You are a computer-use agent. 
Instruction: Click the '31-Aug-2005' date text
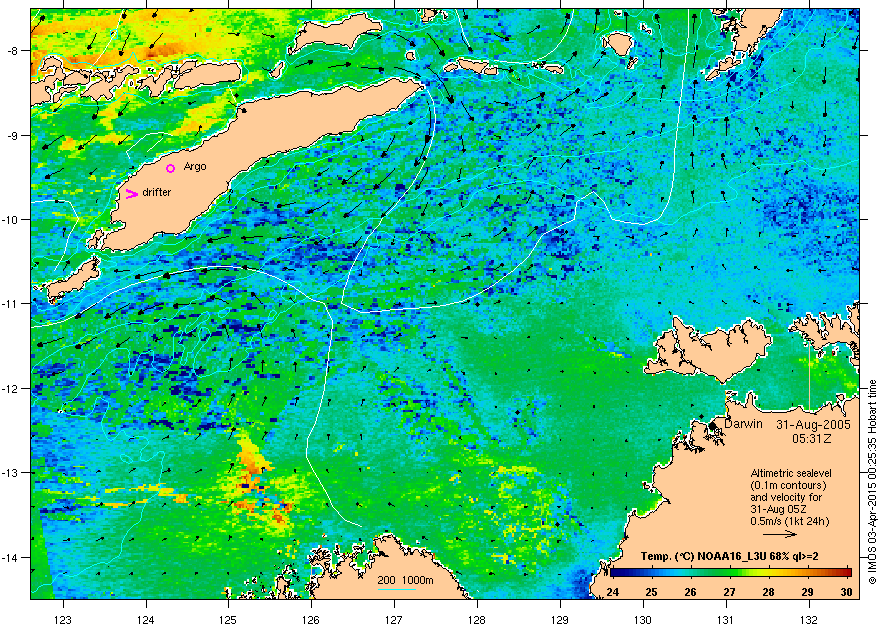[x=813, y=425]
